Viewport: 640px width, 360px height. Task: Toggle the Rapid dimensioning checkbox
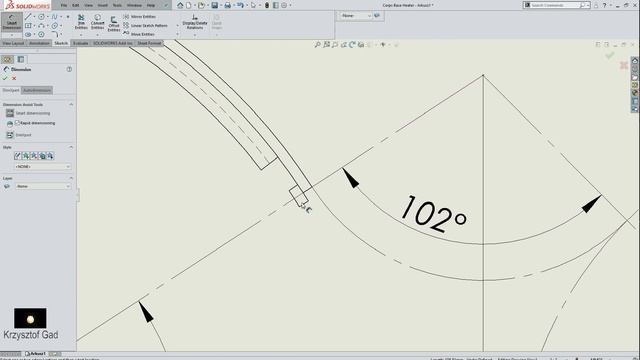coord(17,122)
